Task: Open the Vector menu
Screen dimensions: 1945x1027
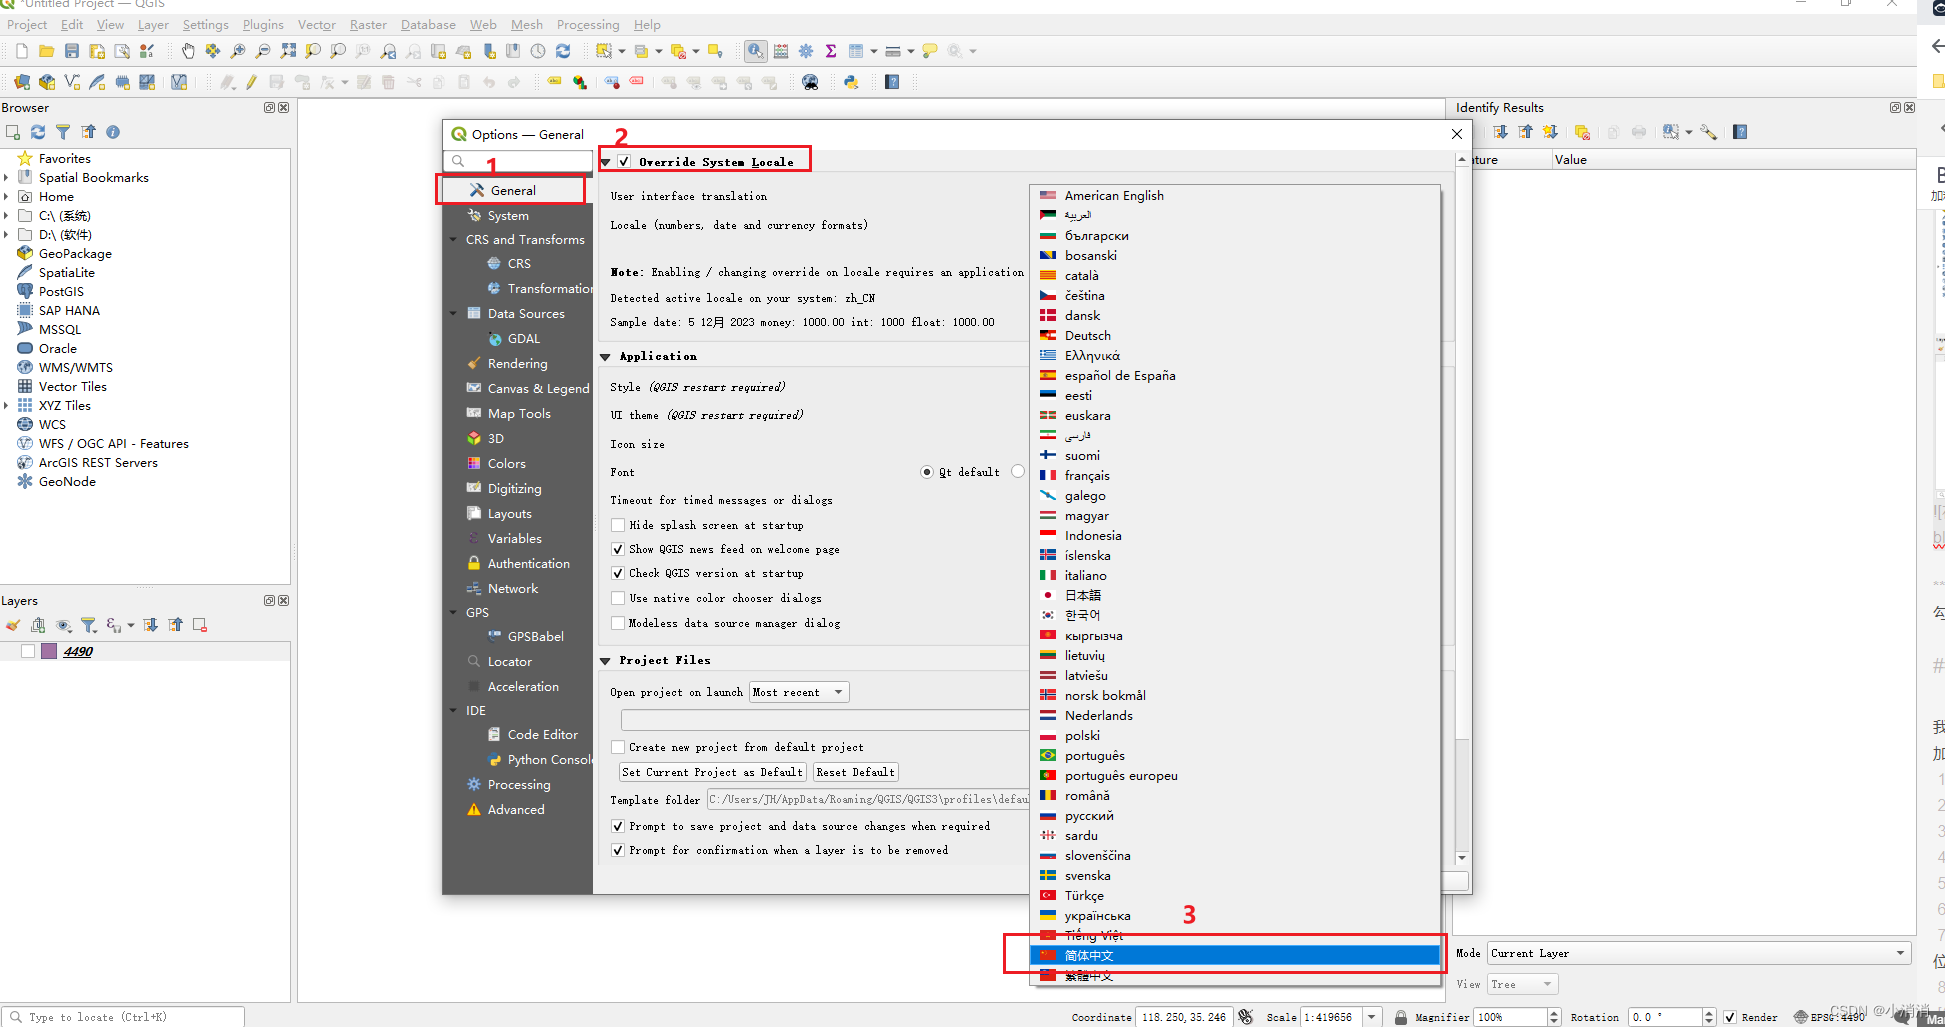Action: 317,24
